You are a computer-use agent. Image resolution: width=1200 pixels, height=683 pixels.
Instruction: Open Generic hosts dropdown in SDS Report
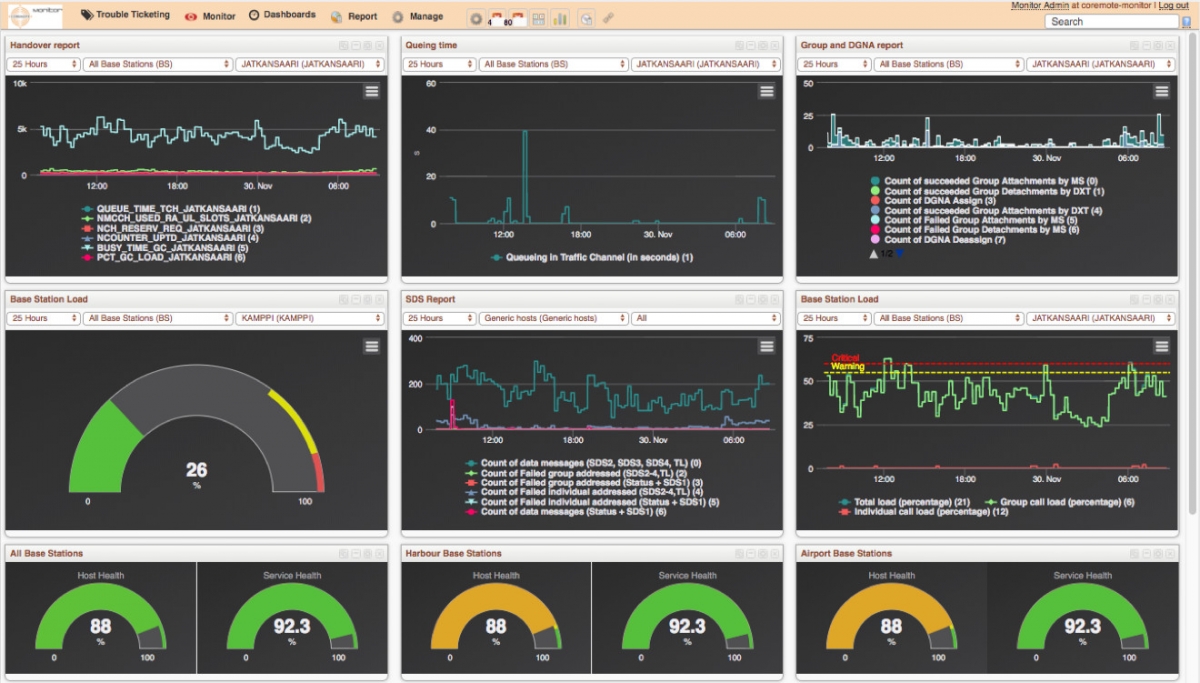point(553,318)
